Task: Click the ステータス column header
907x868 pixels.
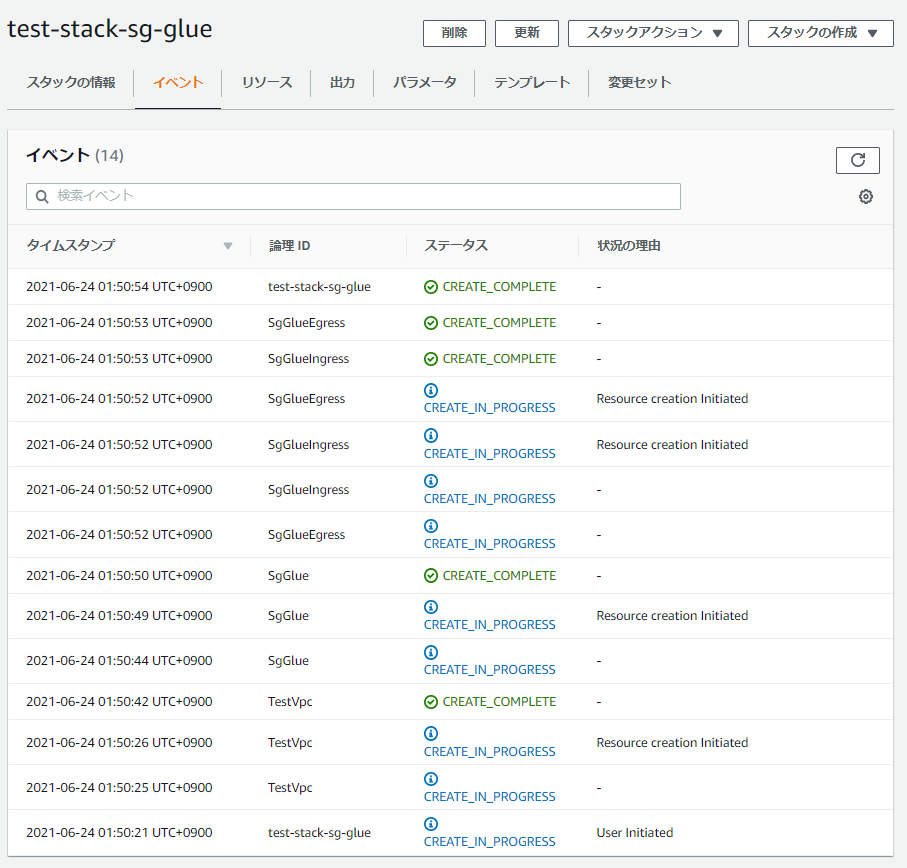Action: tap(456, 246)
